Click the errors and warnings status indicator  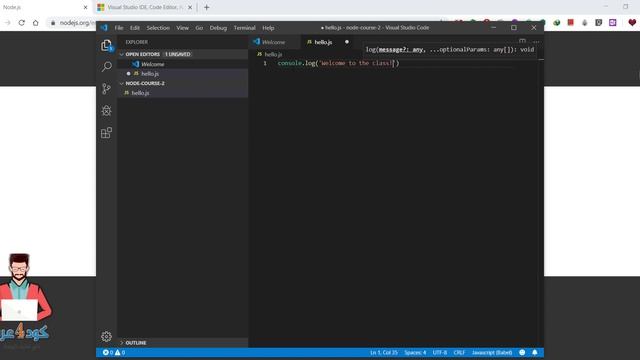click(x=114, y=353)
